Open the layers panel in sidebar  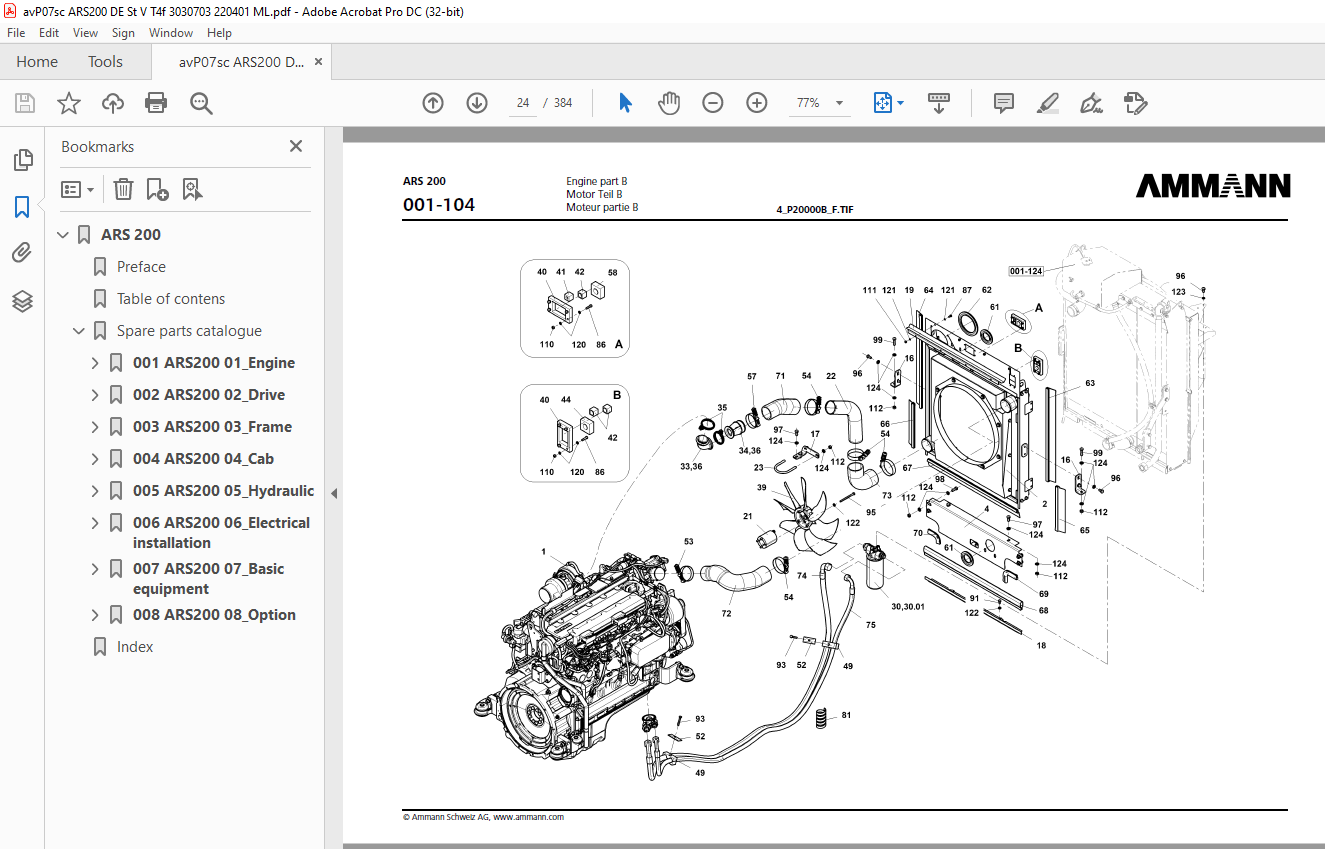pos(22,301)
